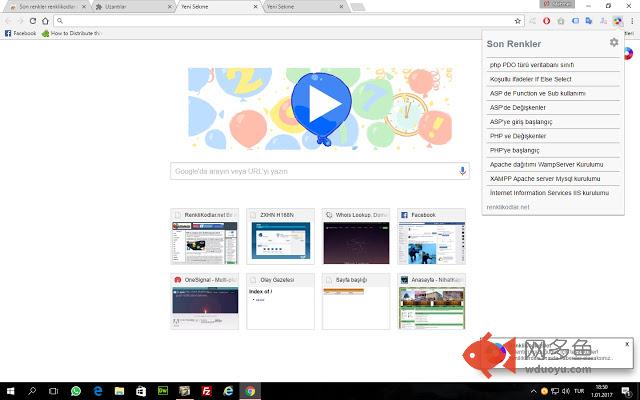Viewport: 640px width, 400px height.
Task: Click the Chrome taskbar icon
Action: [x=250, y=391]
